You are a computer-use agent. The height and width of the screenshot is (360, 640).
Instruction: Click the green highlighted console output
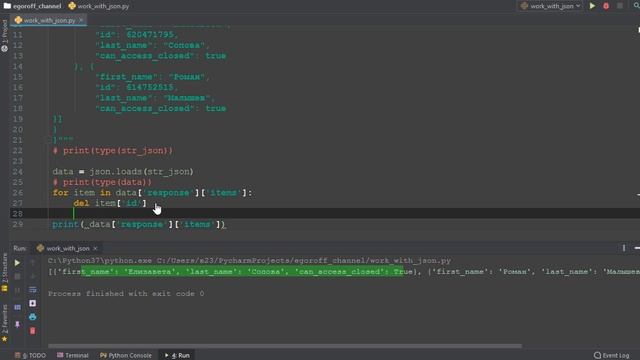[242, 271]
